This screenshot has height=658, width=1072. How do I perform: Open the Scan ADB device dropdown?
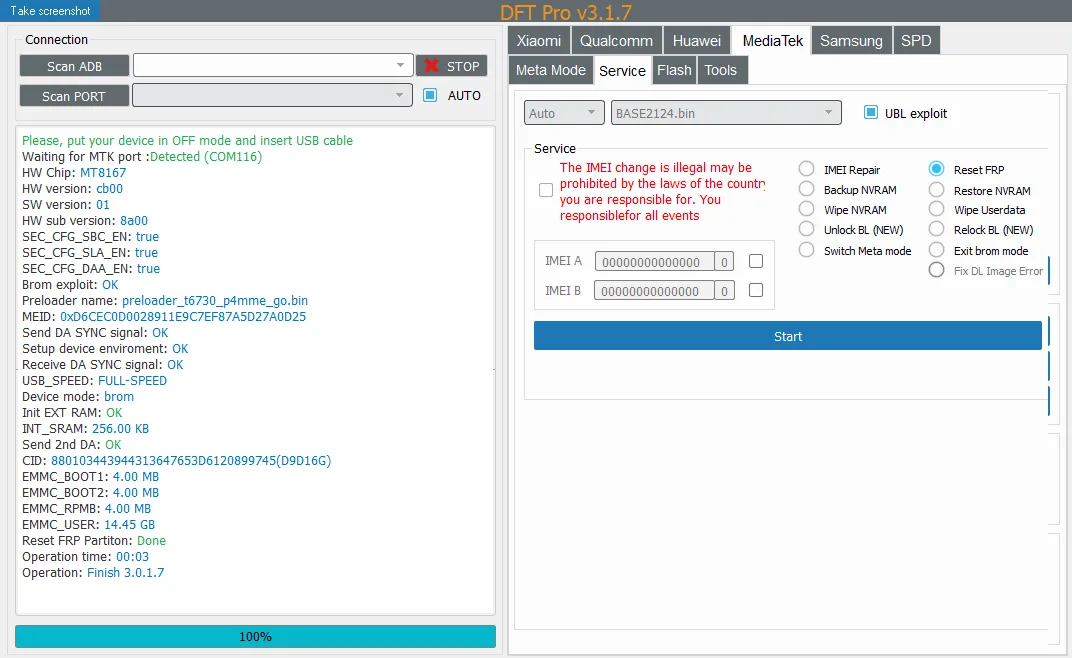point(273,65)
